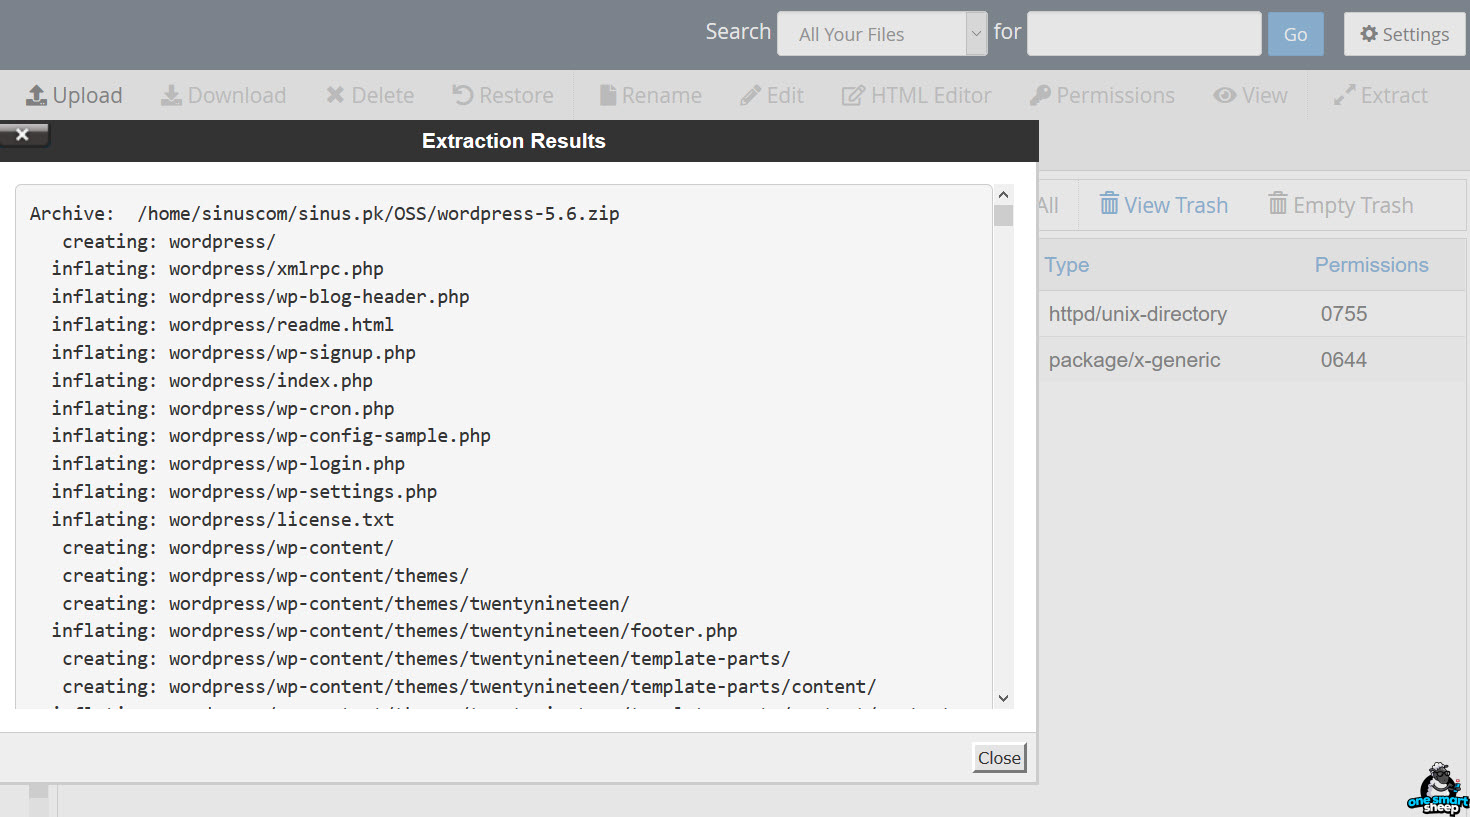Open the HTML Editor
This screenshot has height=817, width=1470.
[x=916, y=95]
